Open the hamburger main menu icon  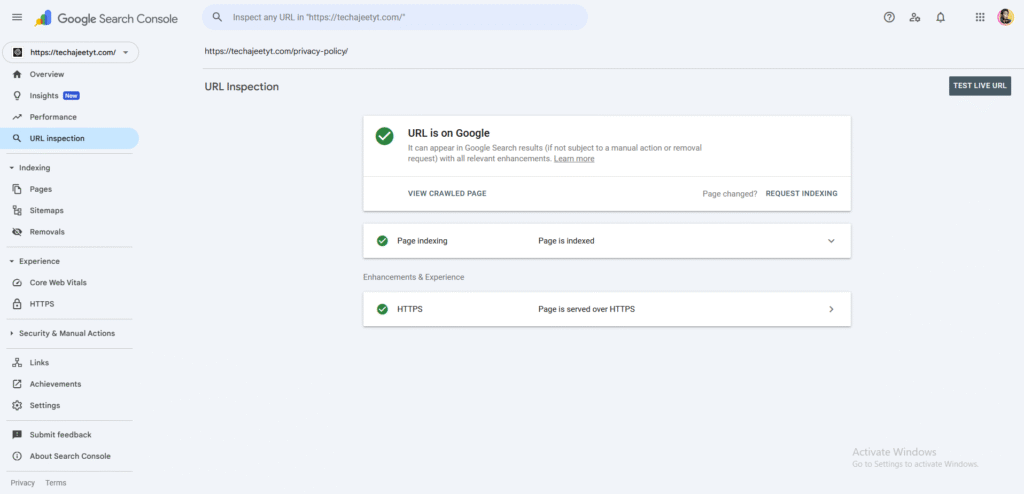(x=17, y=17)
